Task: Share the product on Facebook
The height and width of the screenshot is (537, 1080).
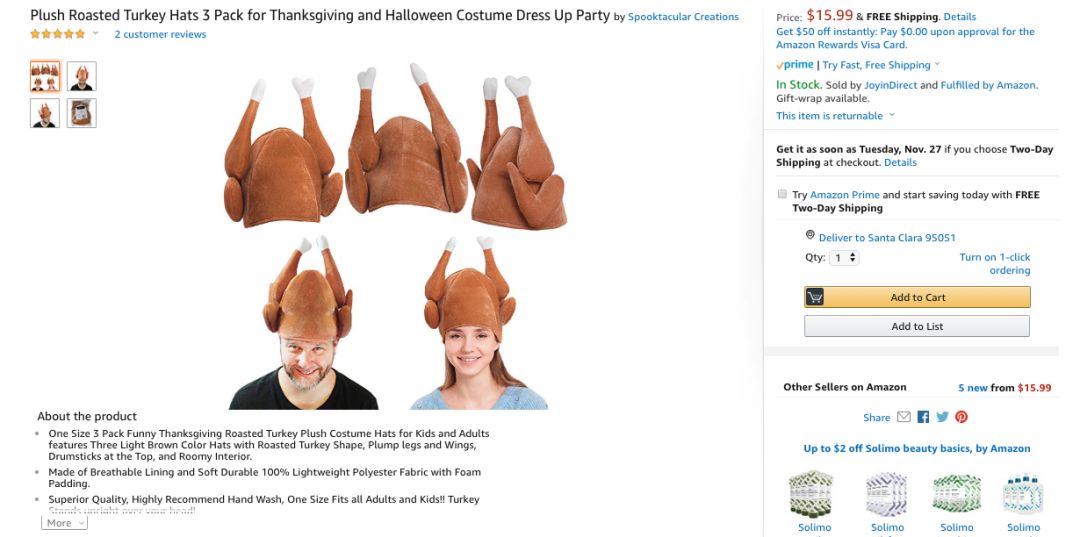Action: click(x=923, y=417)
